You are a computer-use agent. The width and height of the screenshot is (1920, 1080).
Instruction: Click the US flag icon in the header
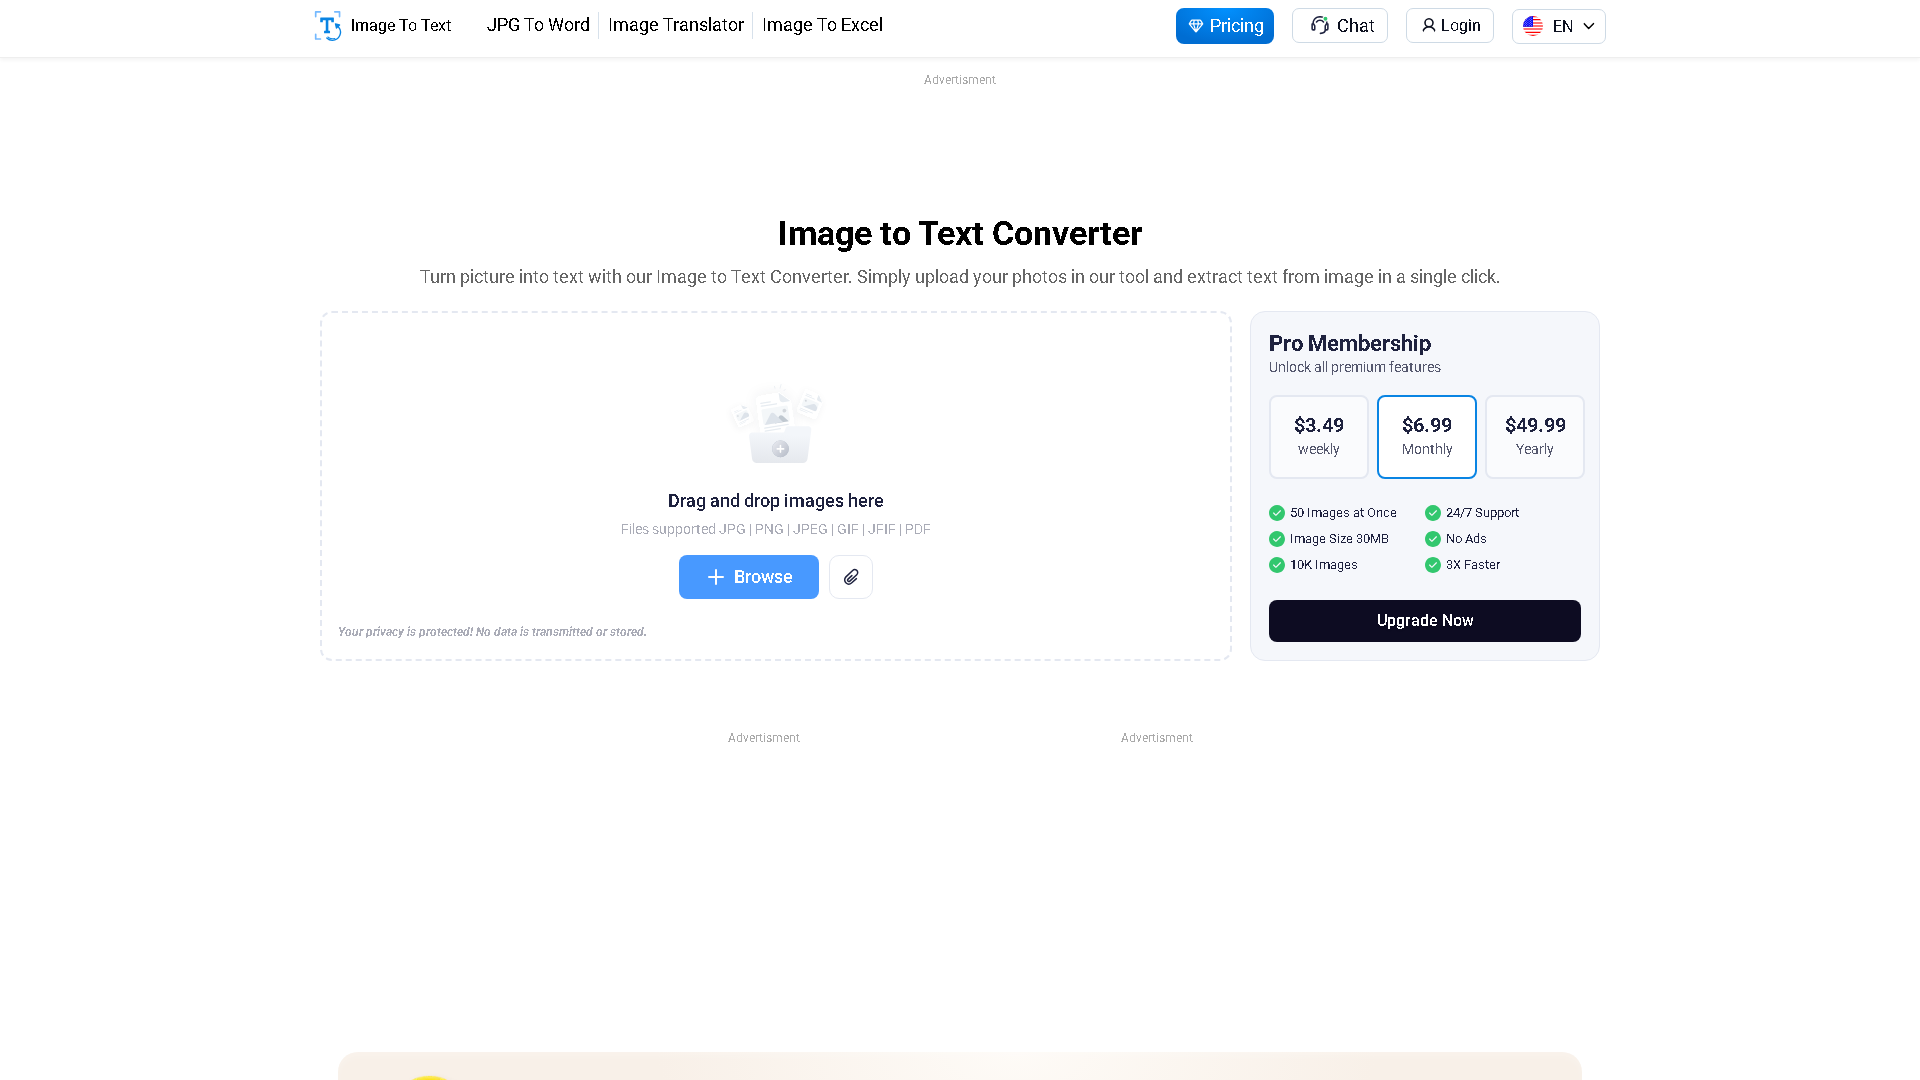point(1533,26)
